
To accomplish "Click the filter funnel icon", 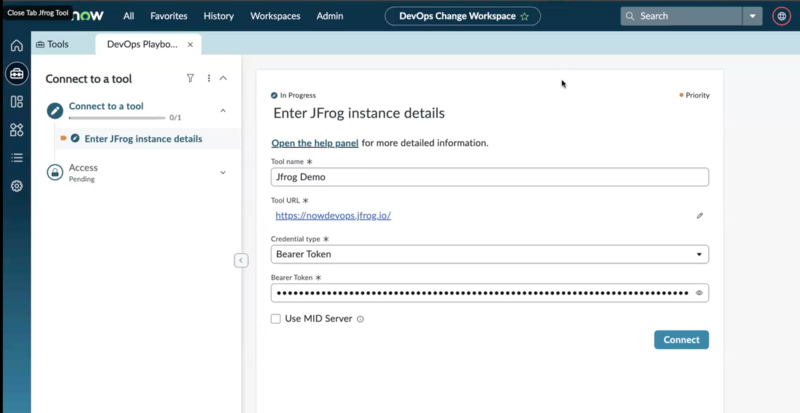I will 190,78.
